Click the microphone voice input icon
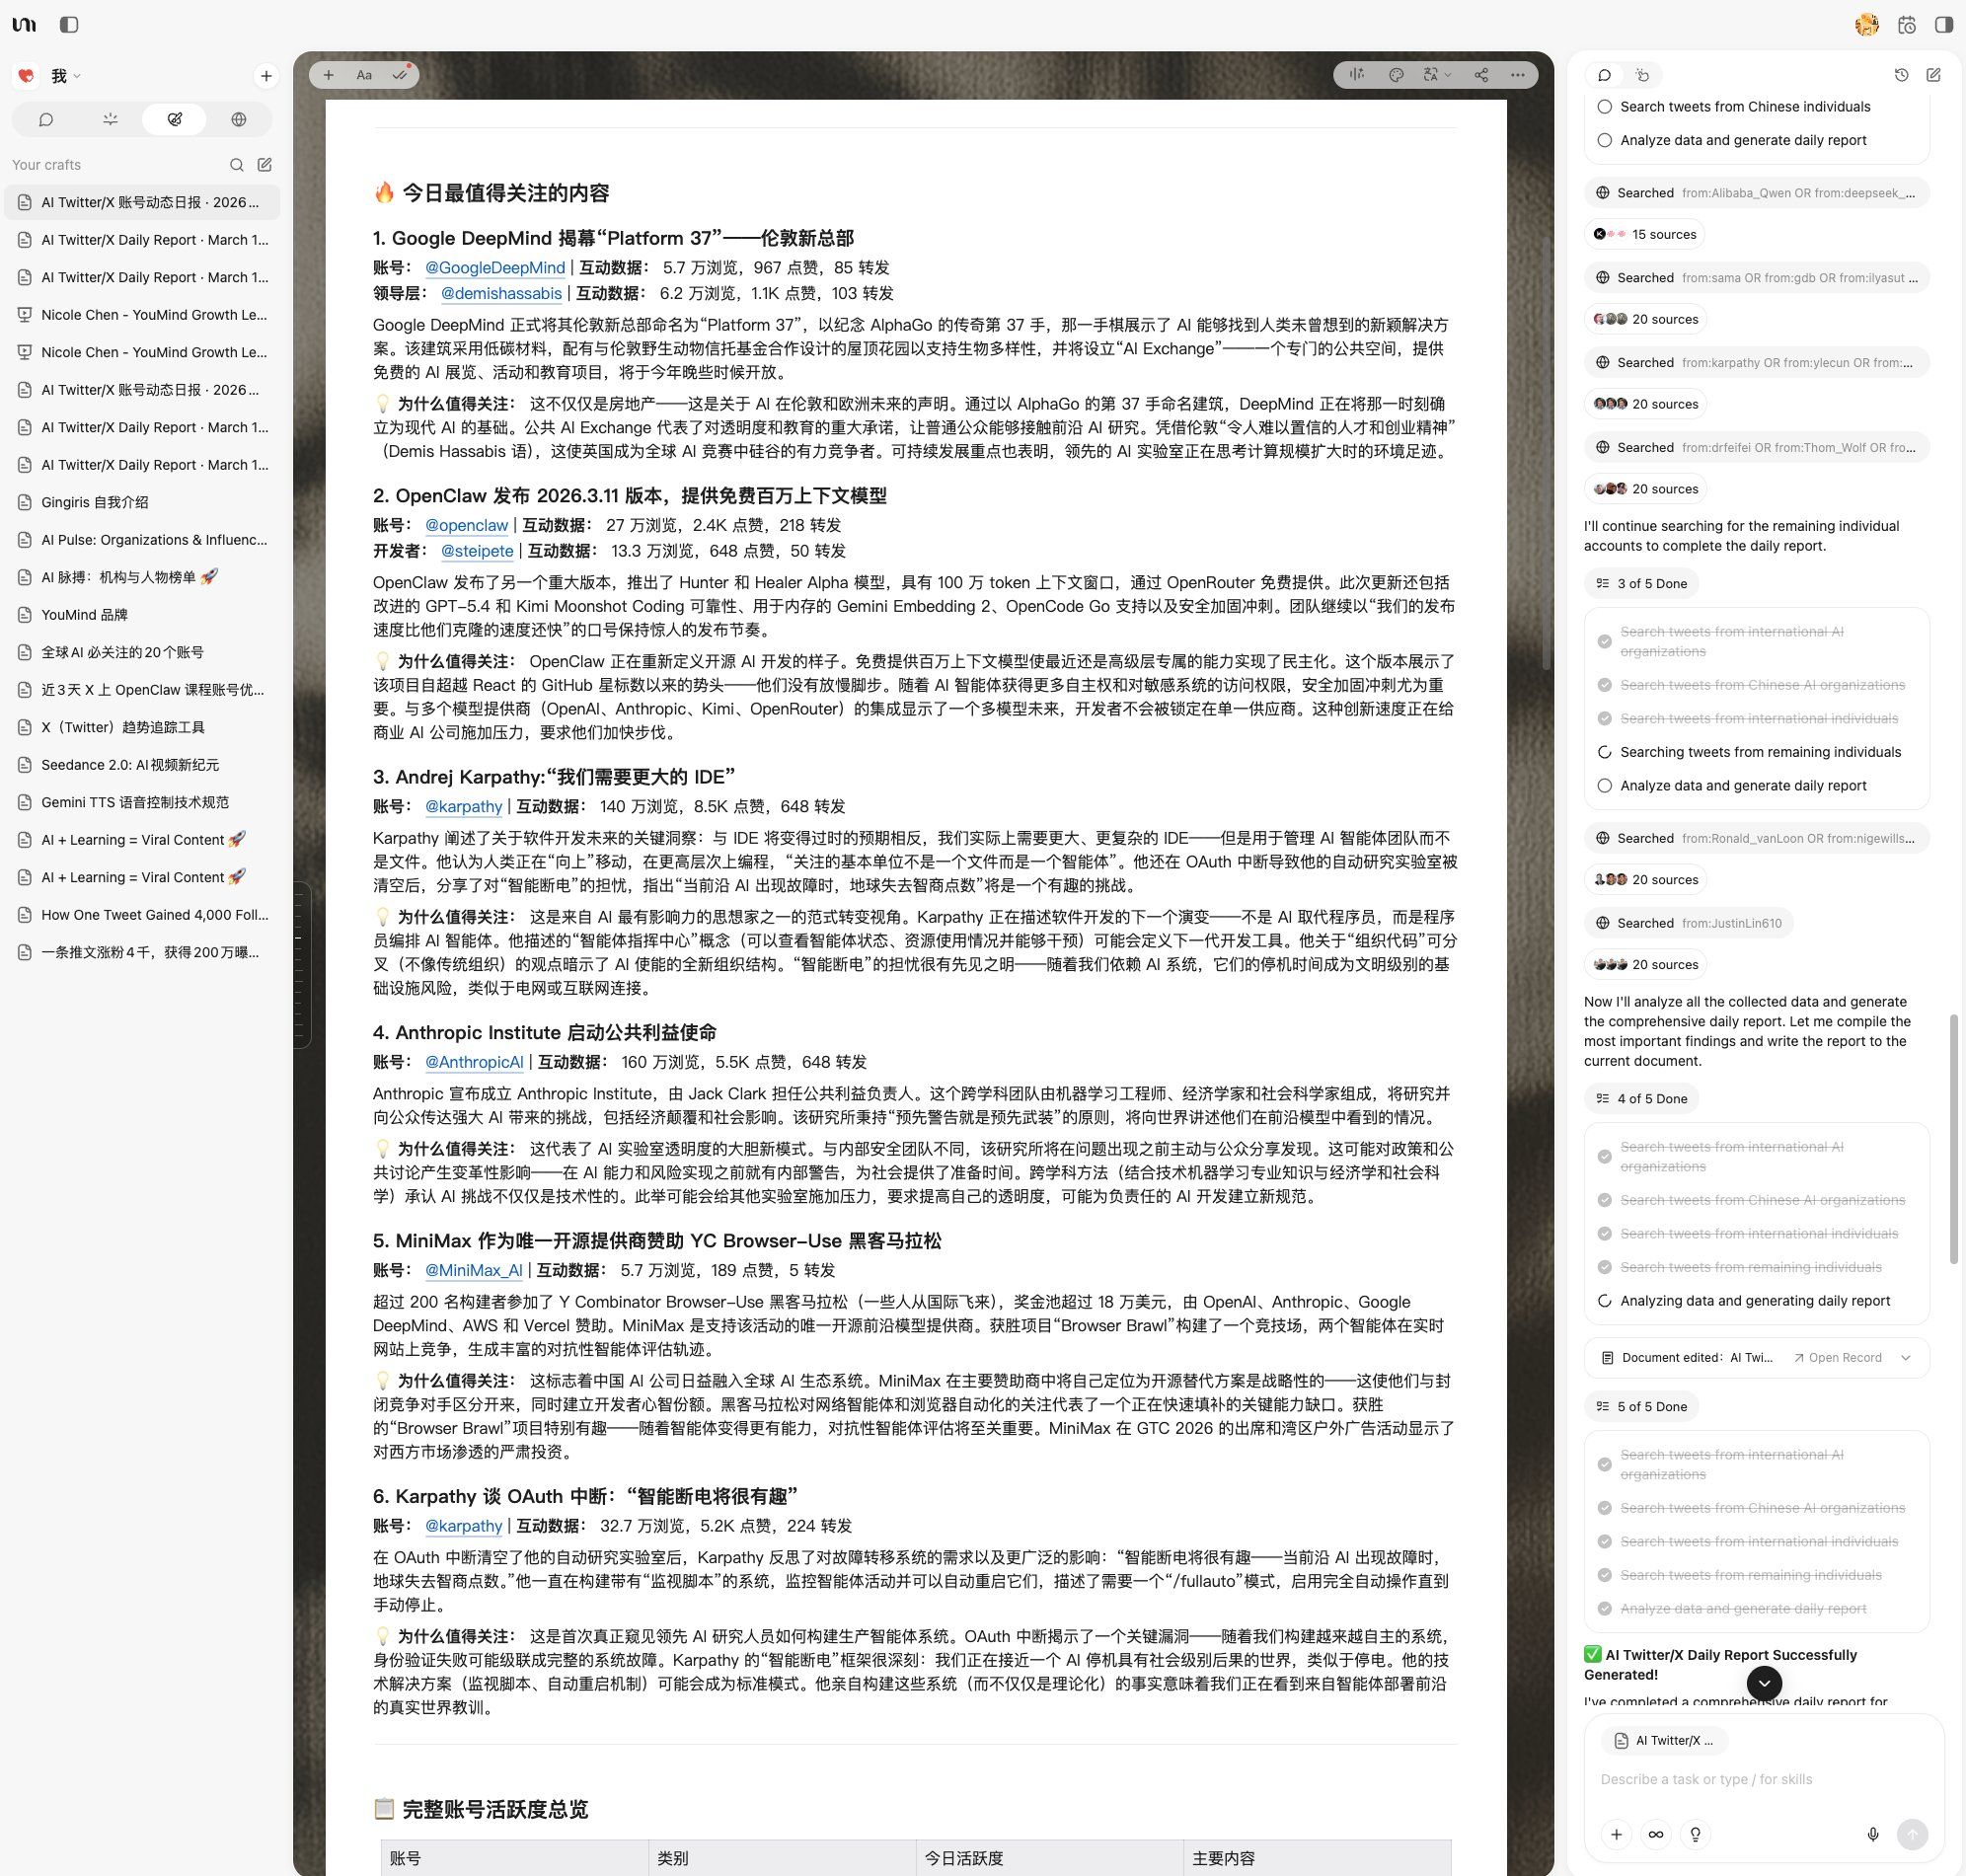Viewport: 1966px width, 1876px height. (x=1873, y=1834)
